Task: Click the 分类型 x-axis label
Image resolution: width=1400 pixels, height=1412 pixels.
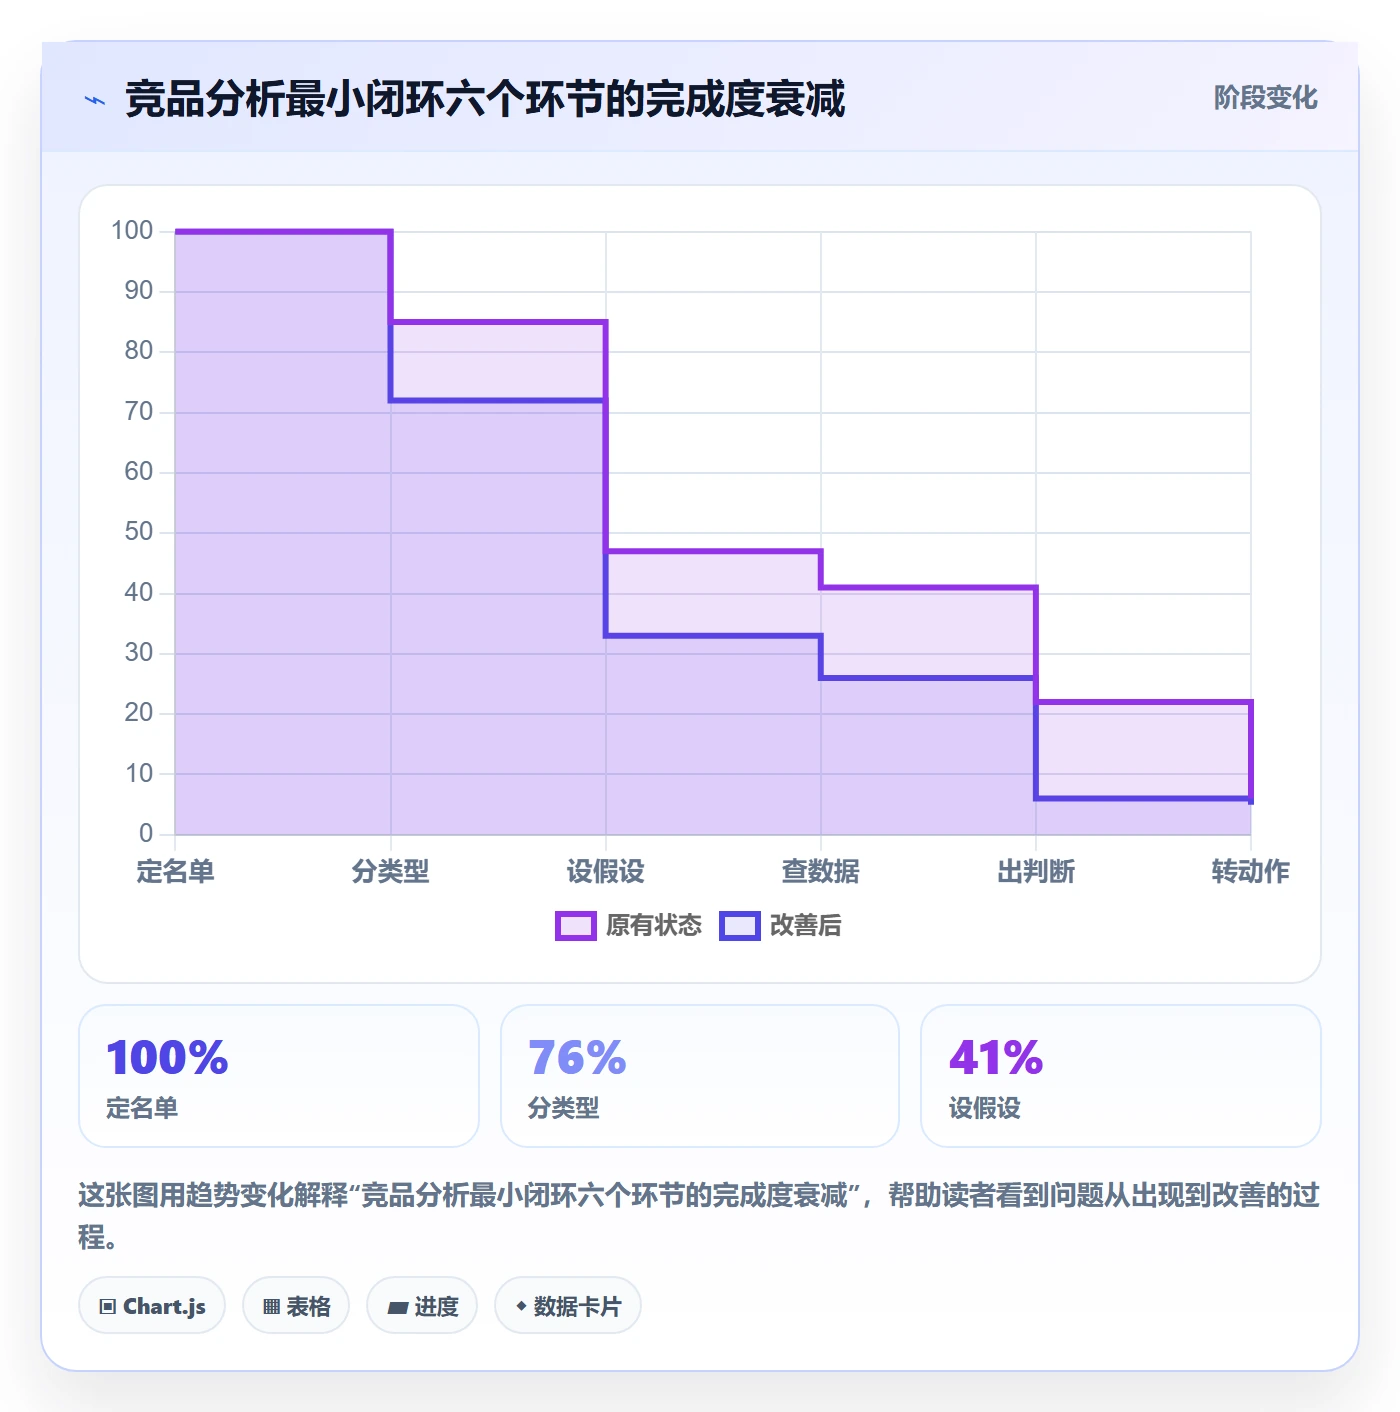Action: point(390,872)
